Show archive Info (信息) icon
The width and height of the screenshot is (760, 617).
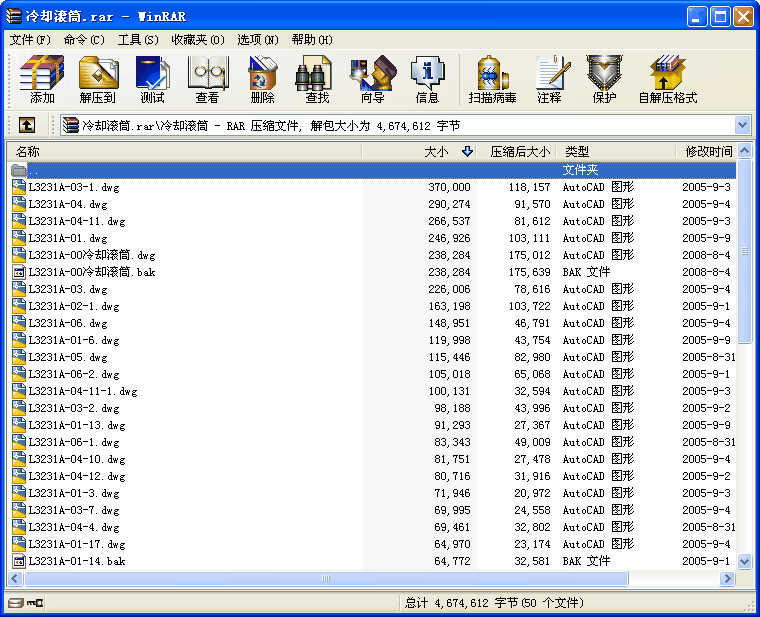tap(427, 80)
